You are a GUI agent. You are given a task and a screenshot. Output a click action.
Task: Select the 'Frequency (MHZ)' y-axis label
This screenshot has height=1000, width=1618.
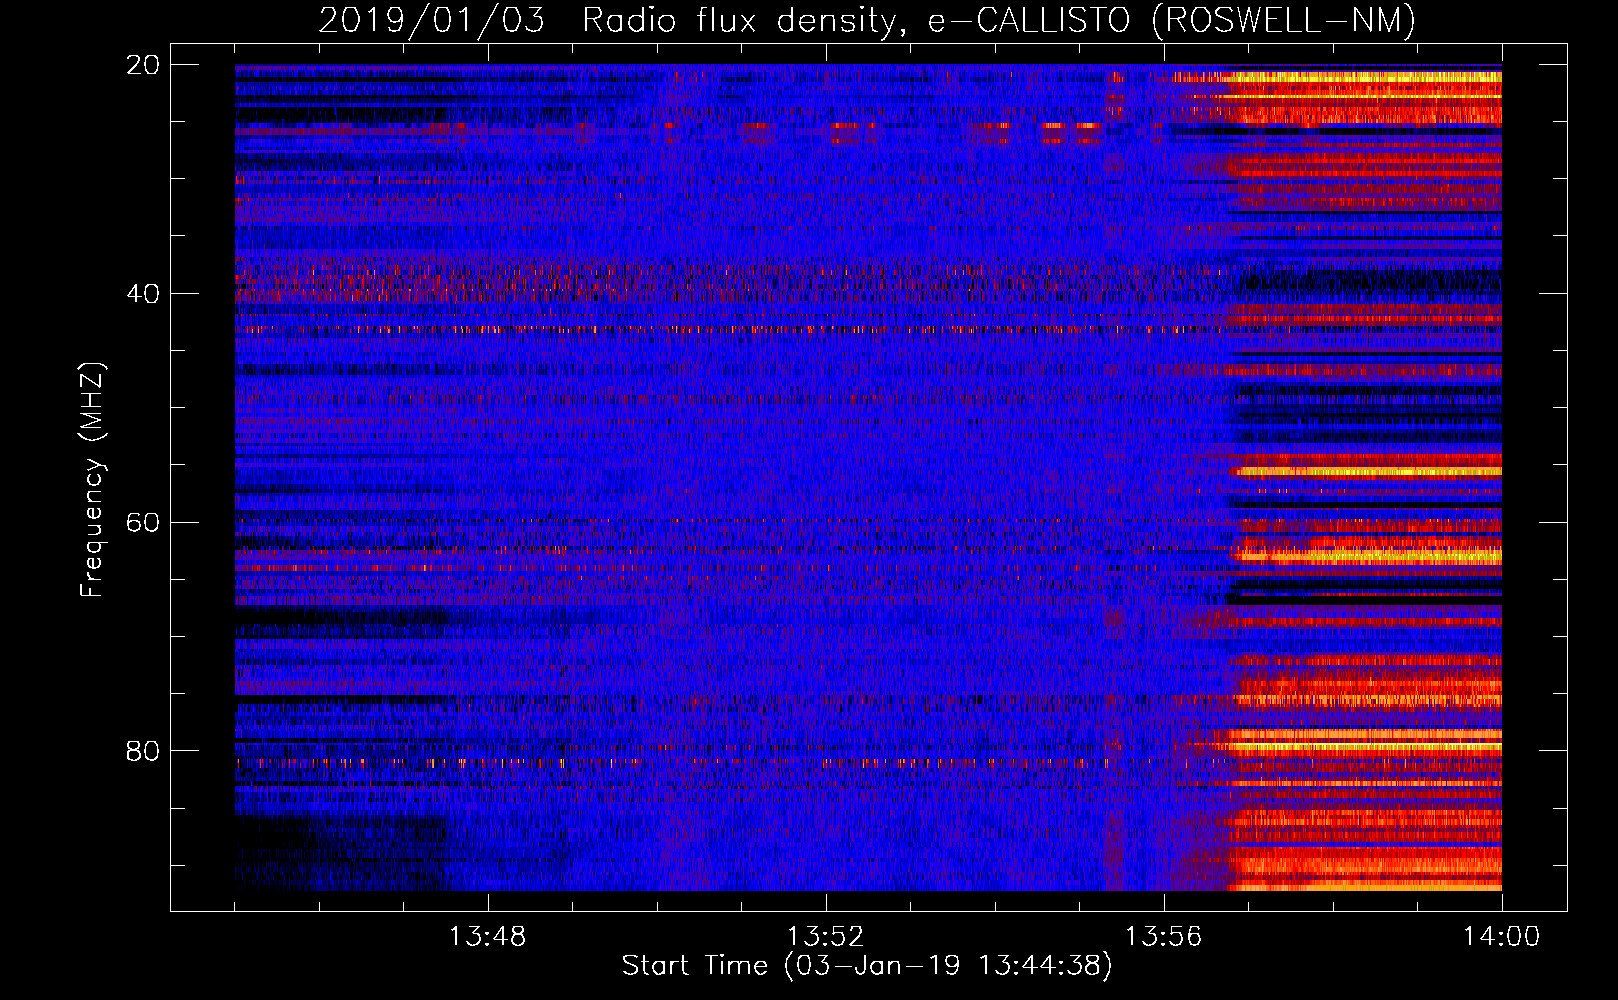tap(92, 480)
